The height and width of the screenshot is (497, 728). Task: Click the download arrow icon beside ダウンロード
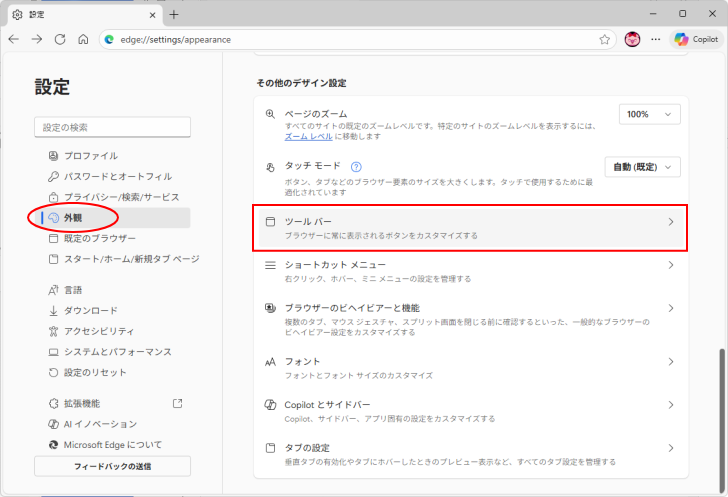click(53, 311)
